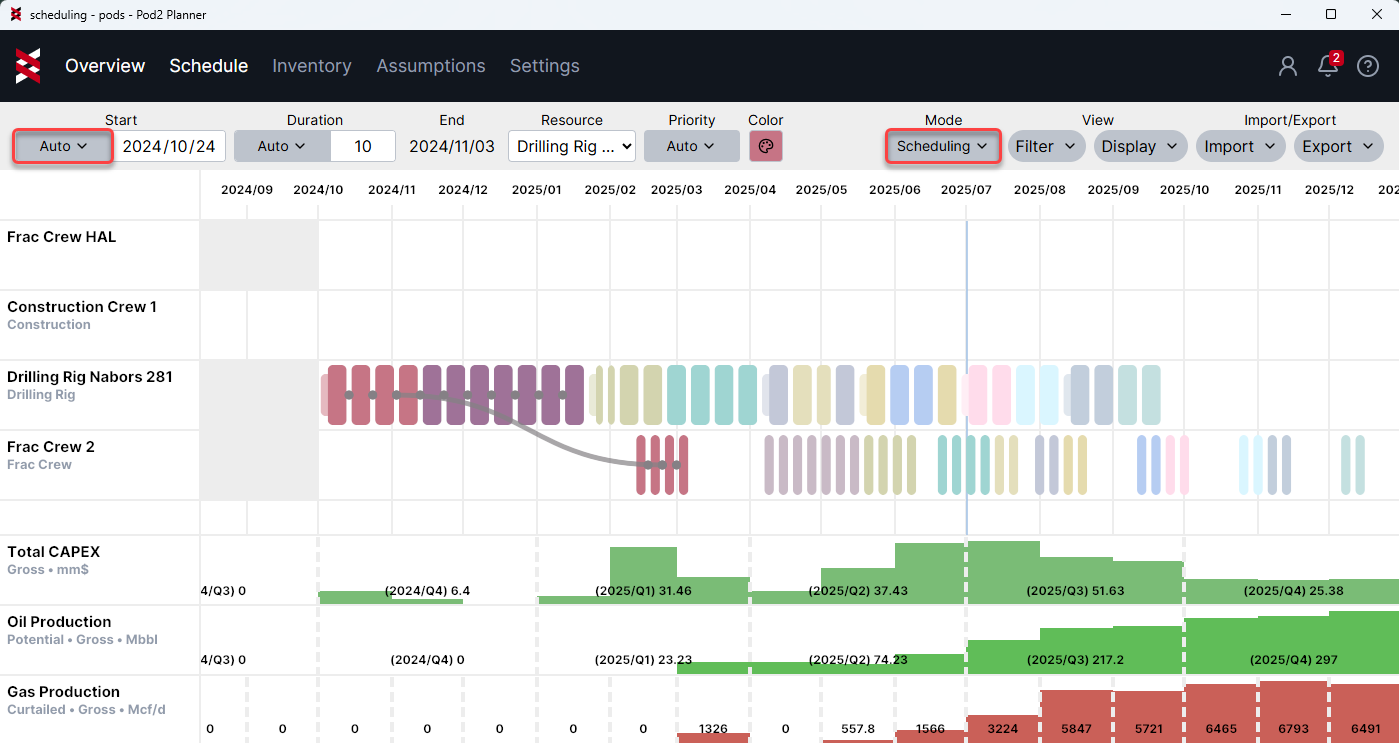
Task: Click the Export button
Action: point(1338,146)
